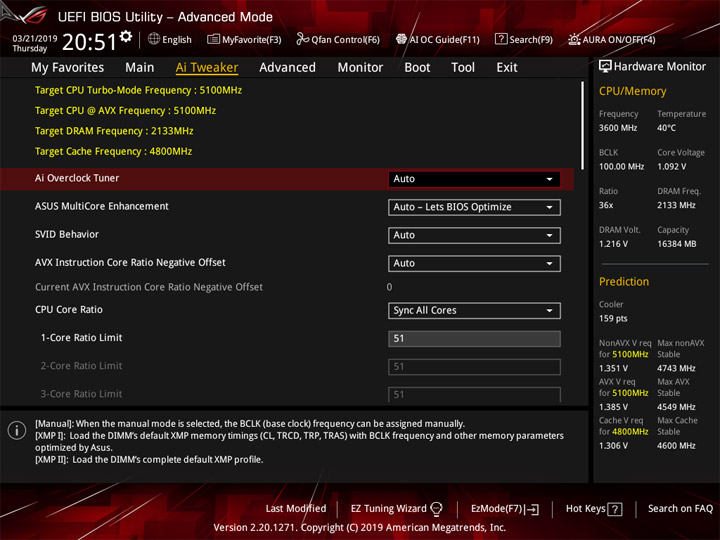The width and height of the screenshot is (720, 540).
Task: Click the globe language icon
Action: click(x=154, y=39)
